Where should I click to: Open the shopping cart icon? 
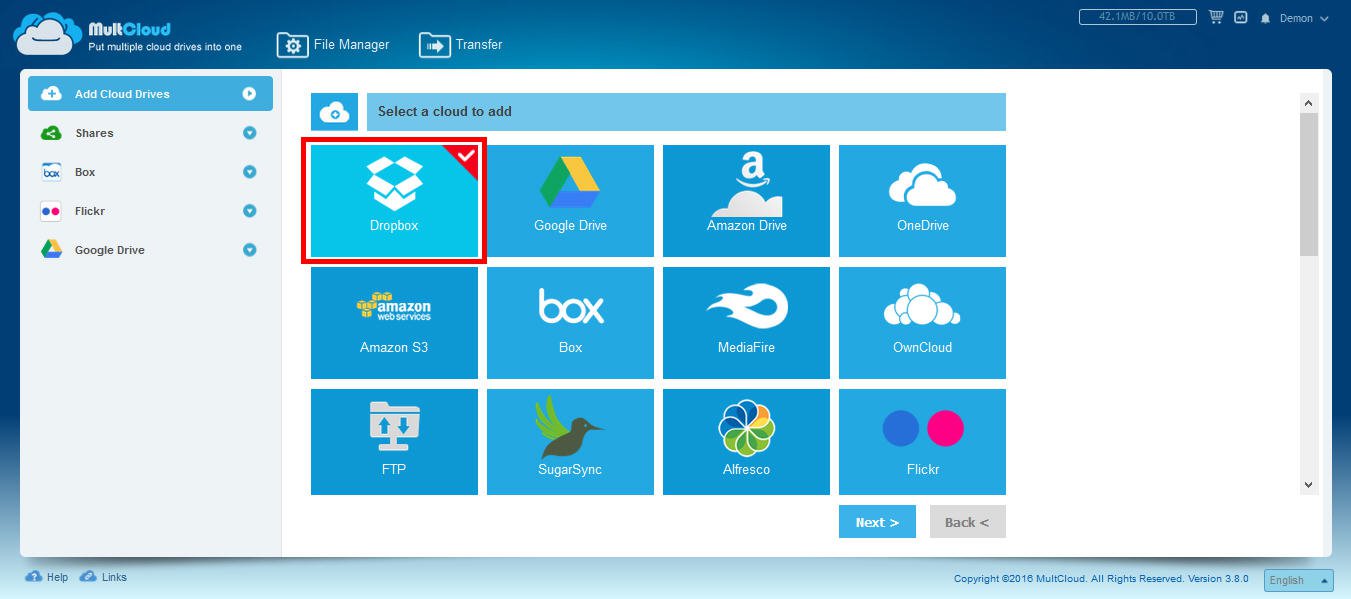pos(1216,17)
